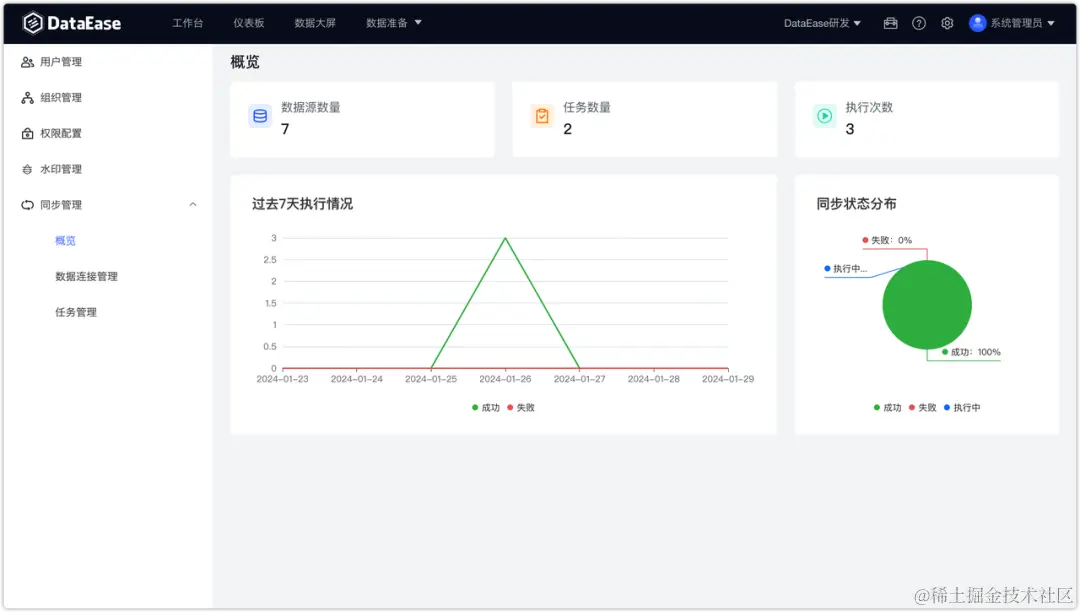Select the 概览 submenu item
This screenshot has height=612, width=1080.
click(x=65, y=241)
